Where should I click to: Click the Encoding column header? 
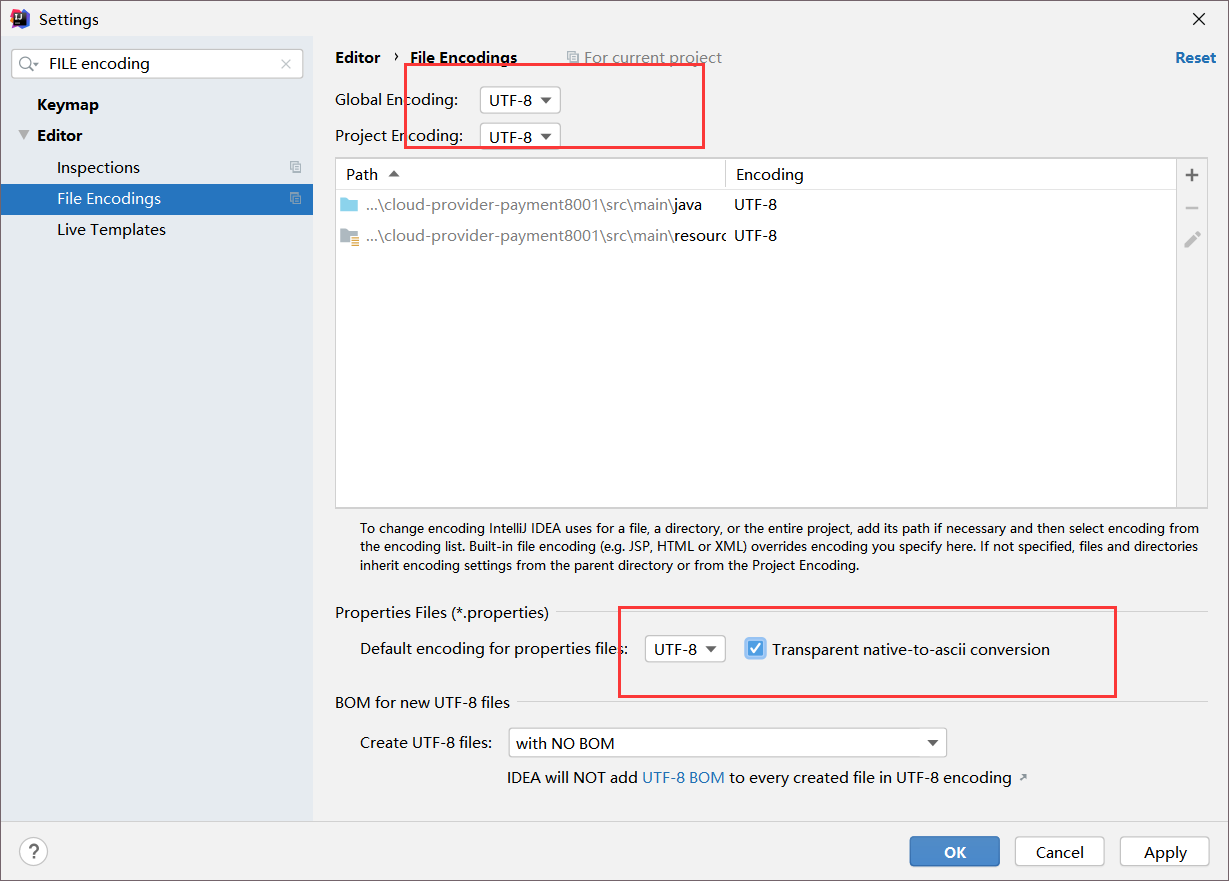coord(950,174)
